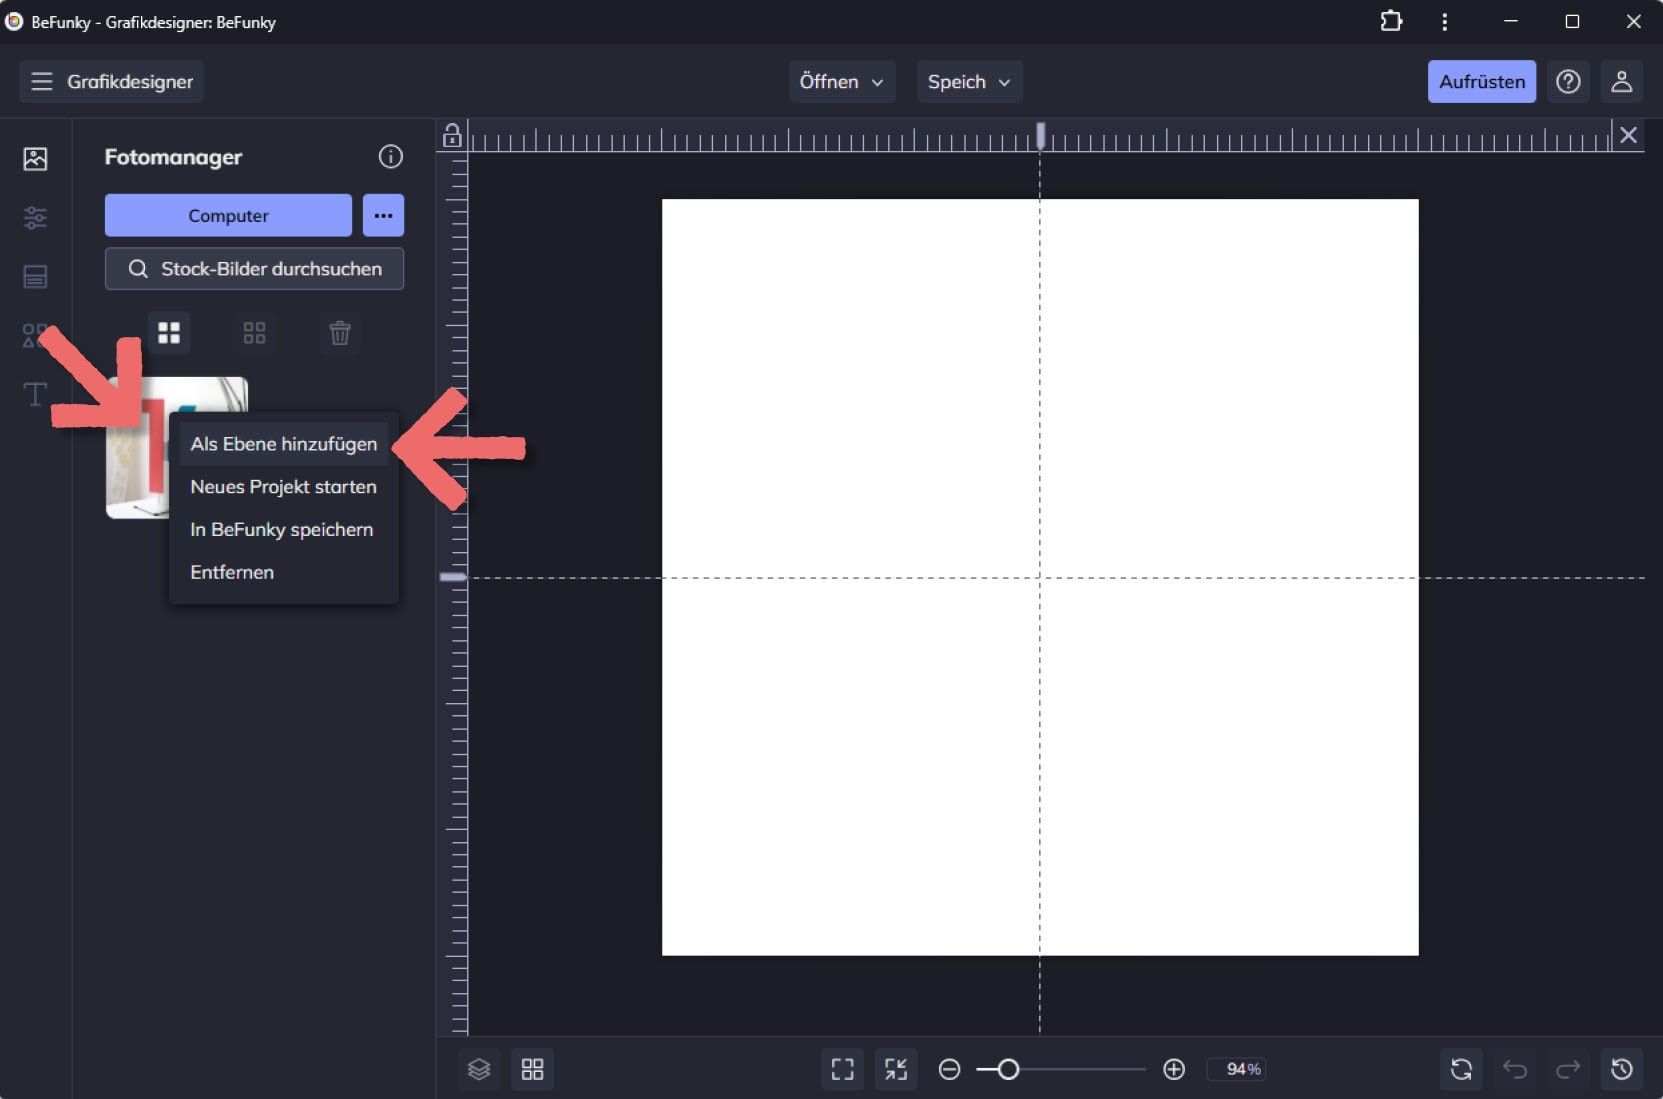
Task: Choose Als Ebene hinzufügen from context menu
Action: (284, 444)
